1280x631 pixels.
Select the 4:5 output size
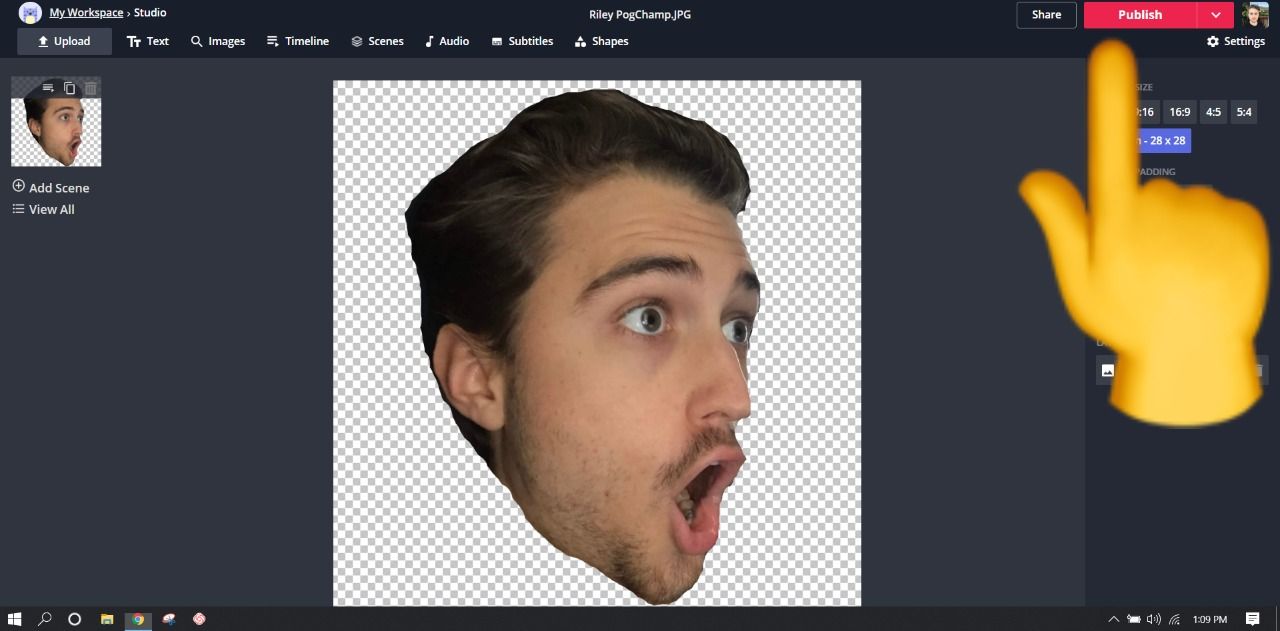[x=1213, y=112]
